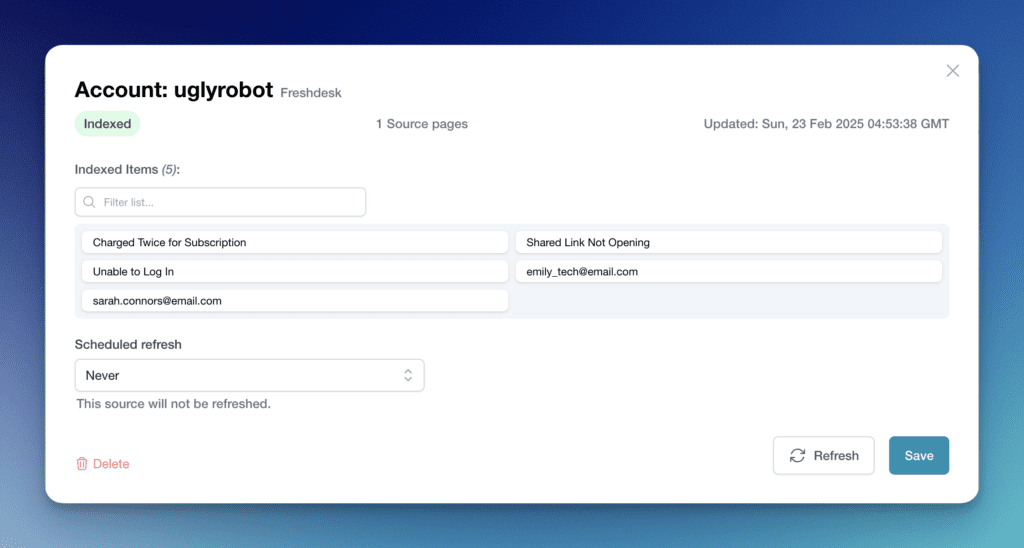The image size is (1024, 548).
Task: Select the Charged Twice for Subscription item
Action: coord(294,243)
